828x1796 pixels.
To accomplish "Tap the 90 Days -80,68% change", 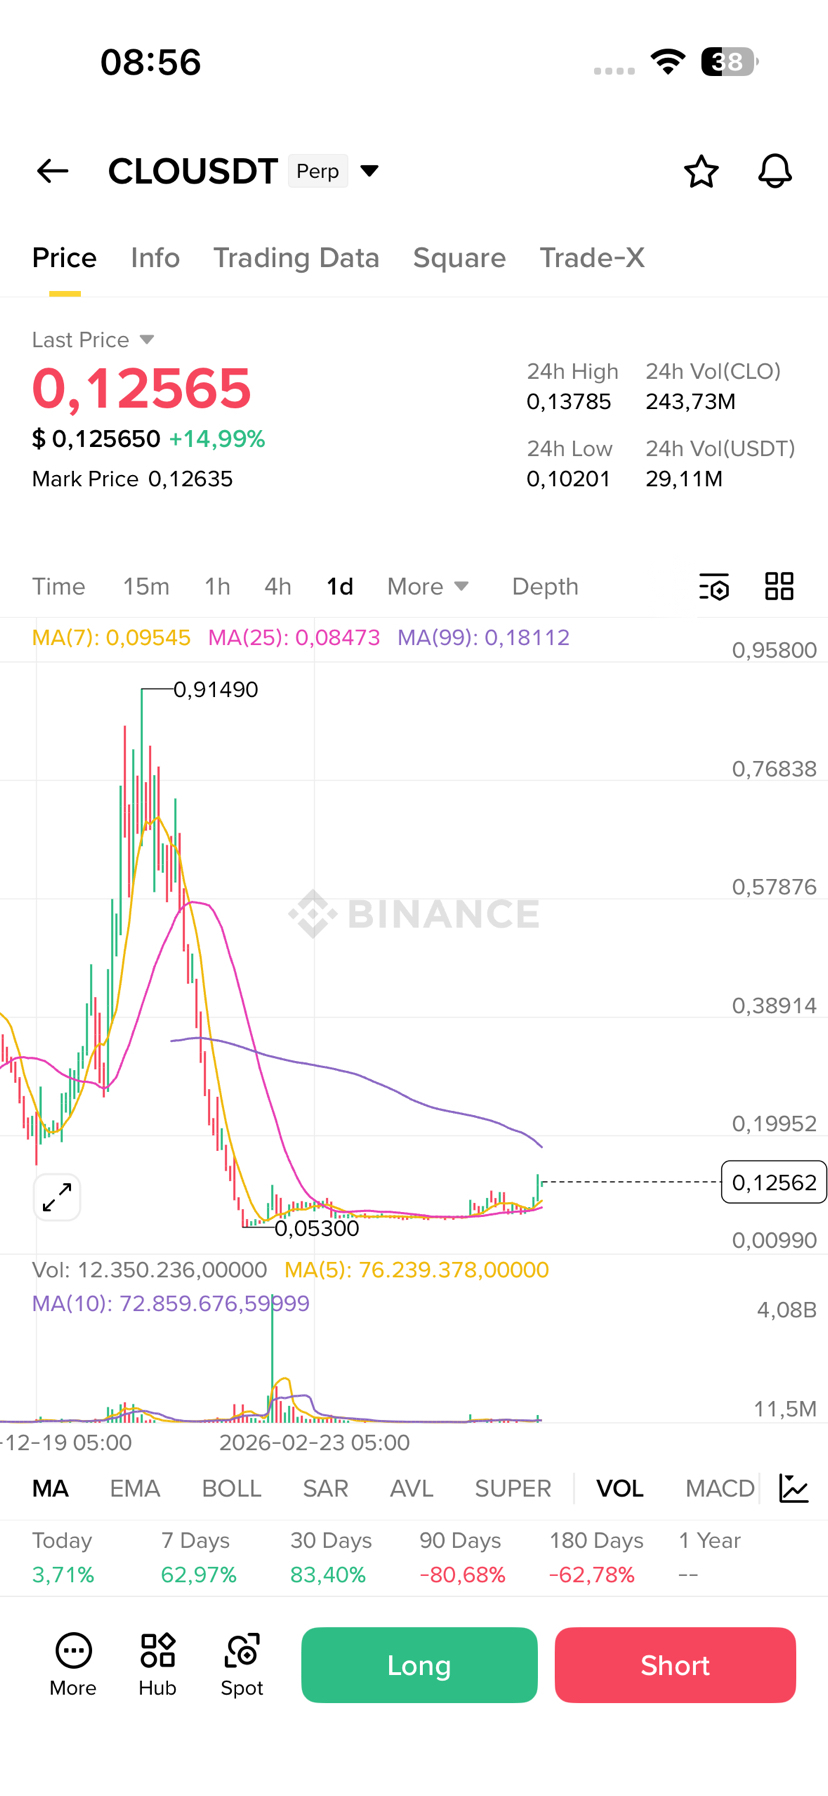I will 462,1558.
